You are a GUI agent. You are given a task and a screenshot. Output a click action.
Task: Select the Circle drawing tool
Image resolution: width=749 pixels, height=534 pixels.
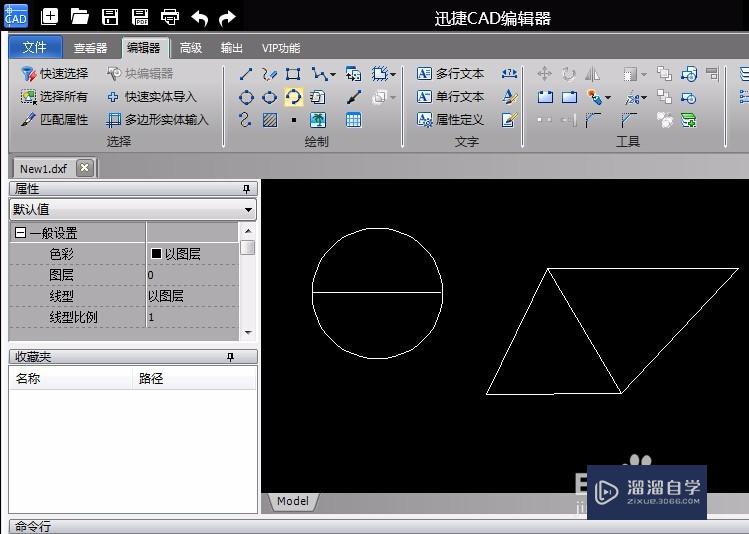(246, 97)
